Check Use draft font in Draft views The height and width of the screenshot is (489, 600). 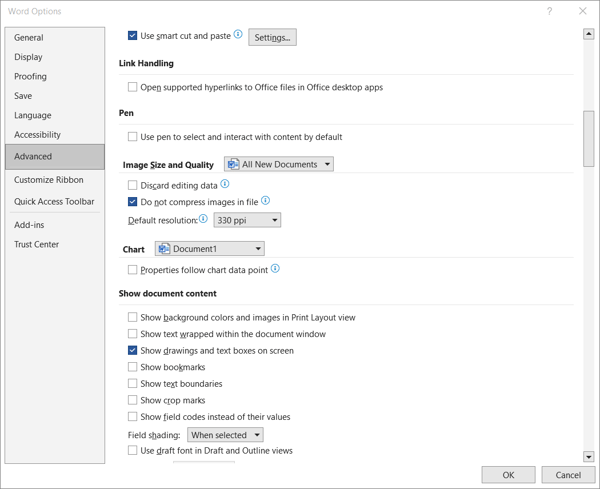point(132,450)
